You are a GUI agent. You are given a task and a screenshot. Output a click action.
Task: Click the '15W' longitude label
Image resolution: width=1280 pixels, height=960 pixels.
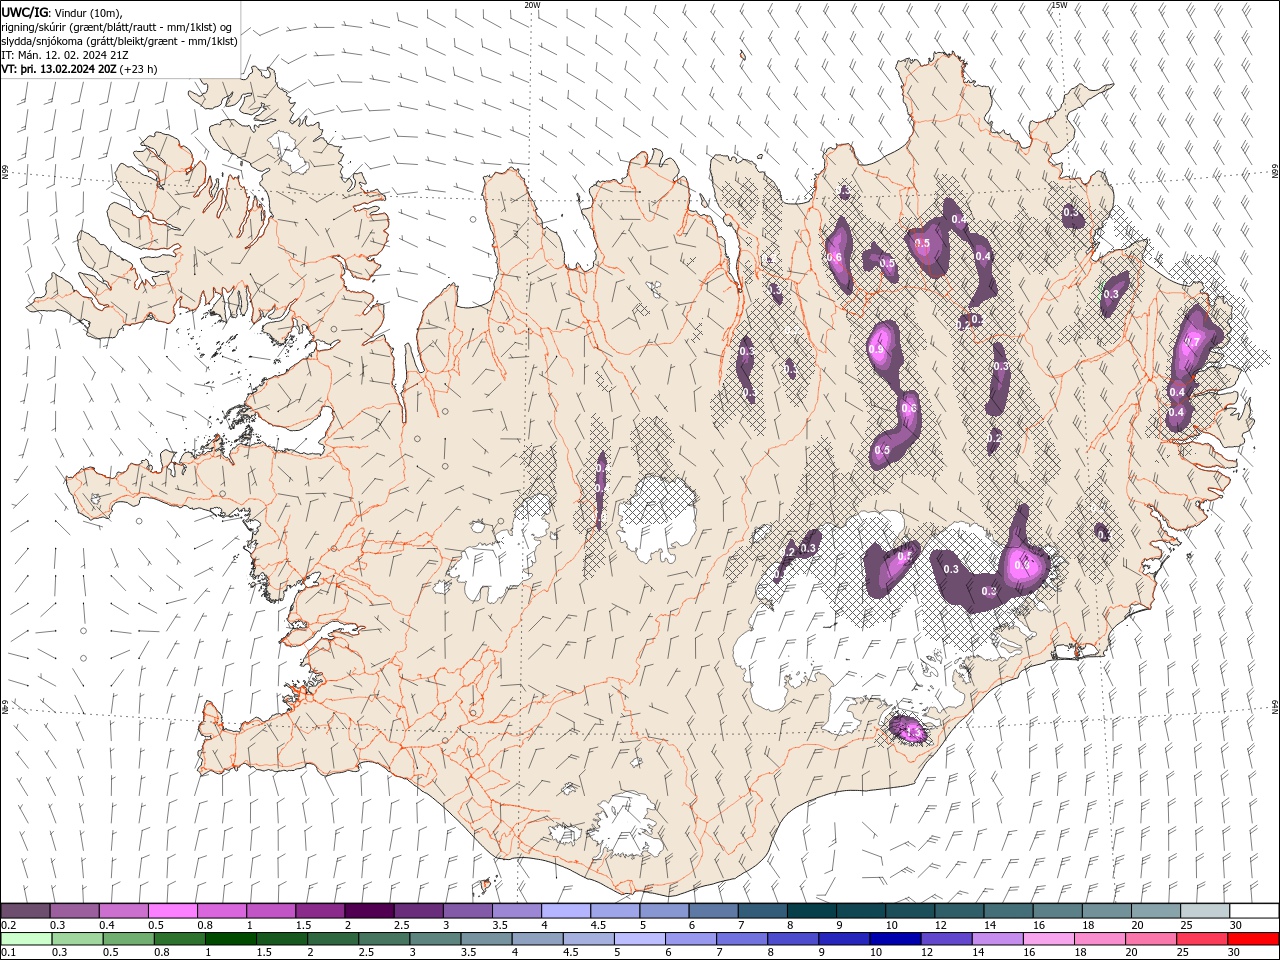click(x=1059, y=5)
